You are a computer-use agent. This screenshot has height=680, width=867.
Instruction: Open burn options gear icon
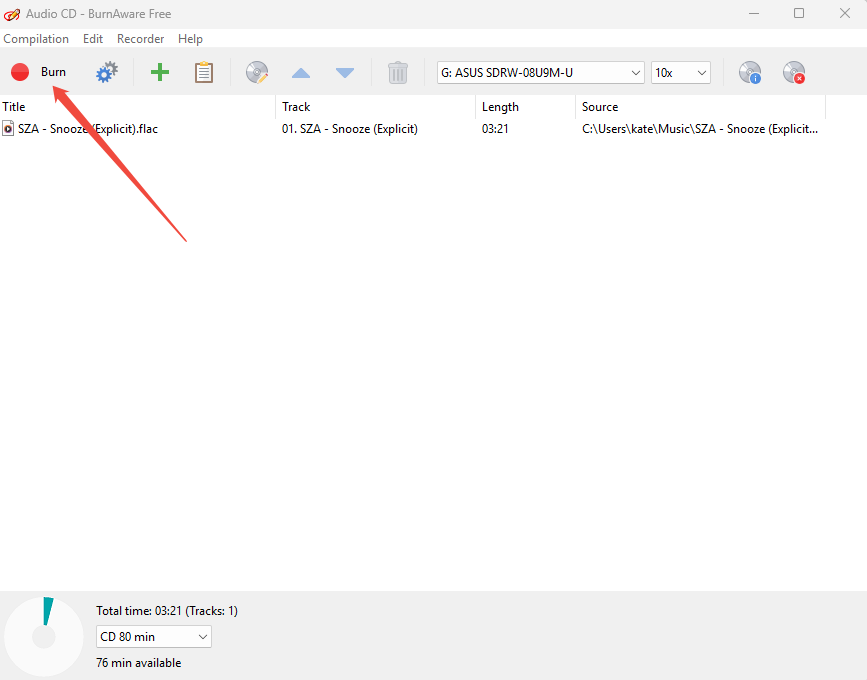(x=107, y=72)
